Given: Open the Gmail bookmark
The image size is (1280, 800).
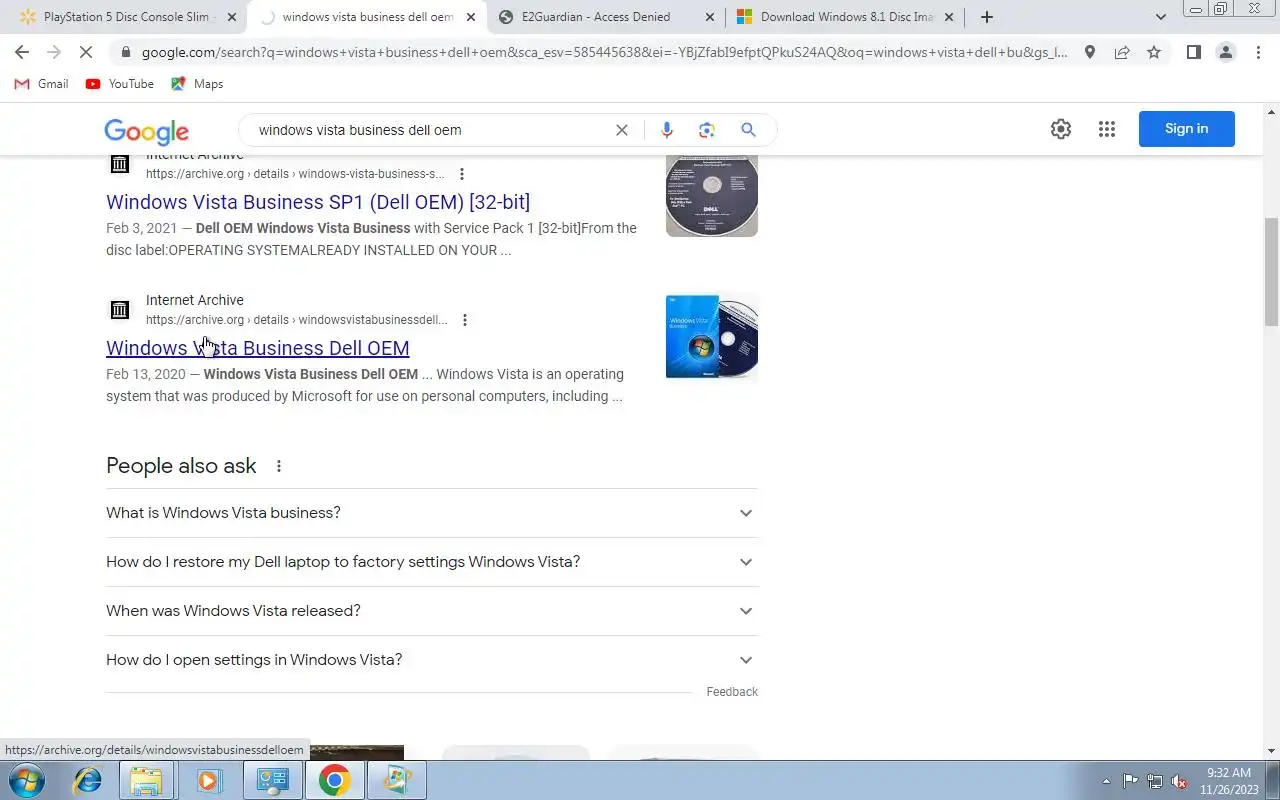Looking at the screenshot, I should point(41,84).
